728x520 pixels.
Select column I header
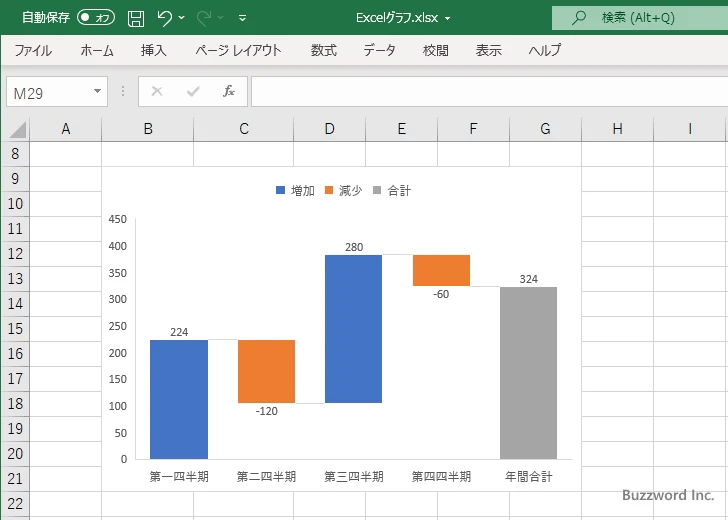point(690,129)
